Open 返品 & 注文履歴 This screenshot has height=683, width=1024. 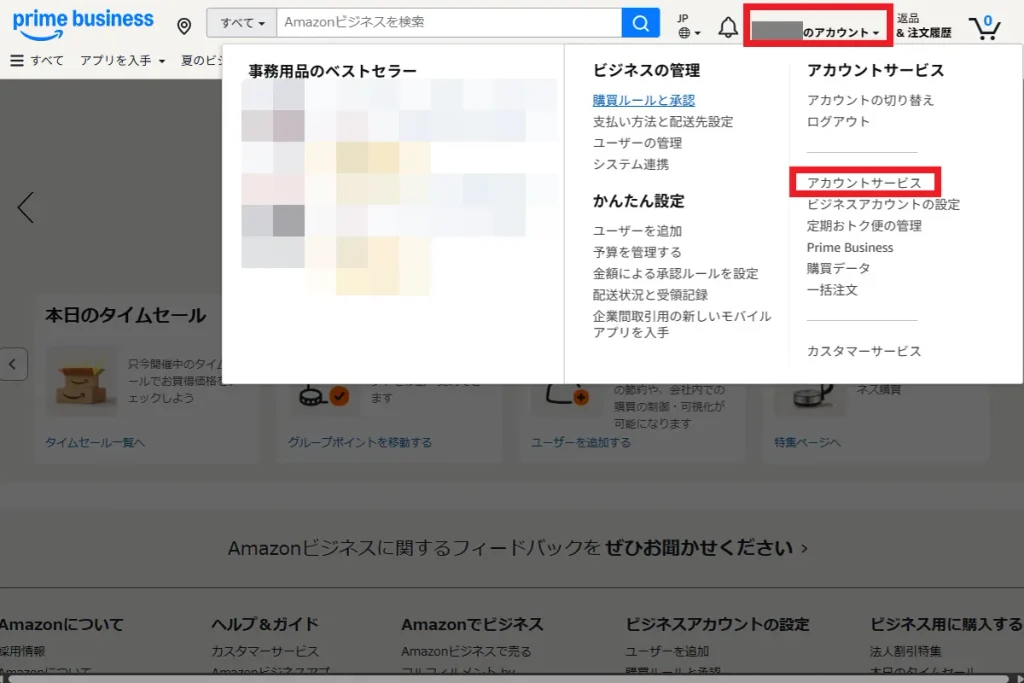[923, 25]
